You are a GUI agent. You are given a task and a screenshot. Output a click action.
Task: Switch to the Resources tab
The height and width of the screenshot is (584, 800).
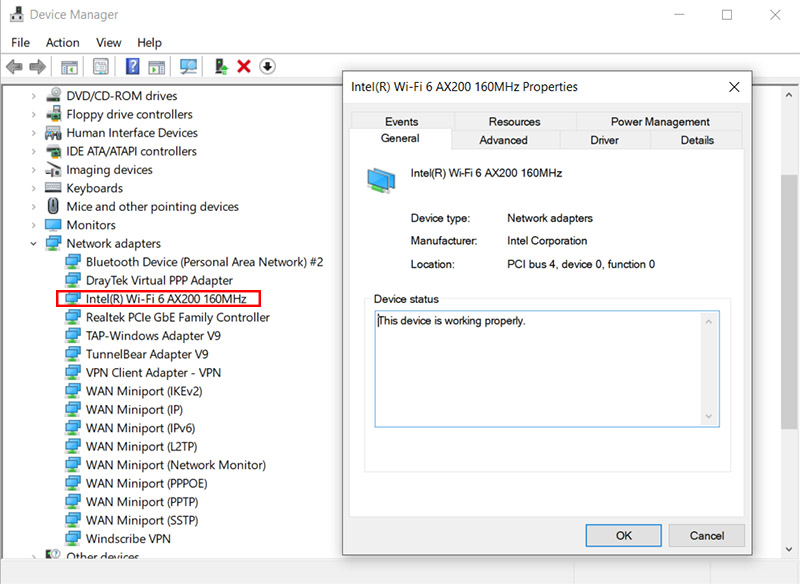pos(514,121)
